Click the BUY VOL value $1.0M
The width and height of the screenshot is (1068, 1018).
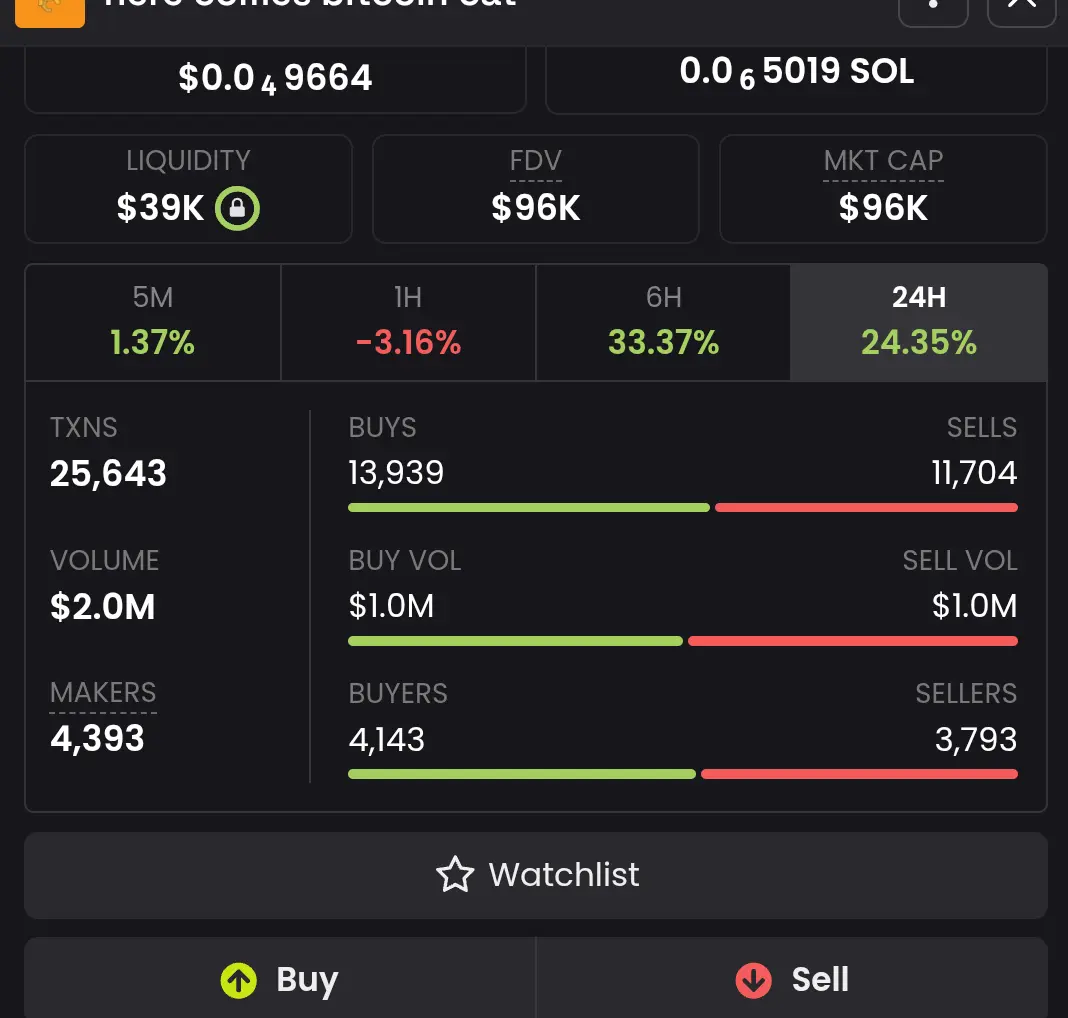(x=391, y=606)
